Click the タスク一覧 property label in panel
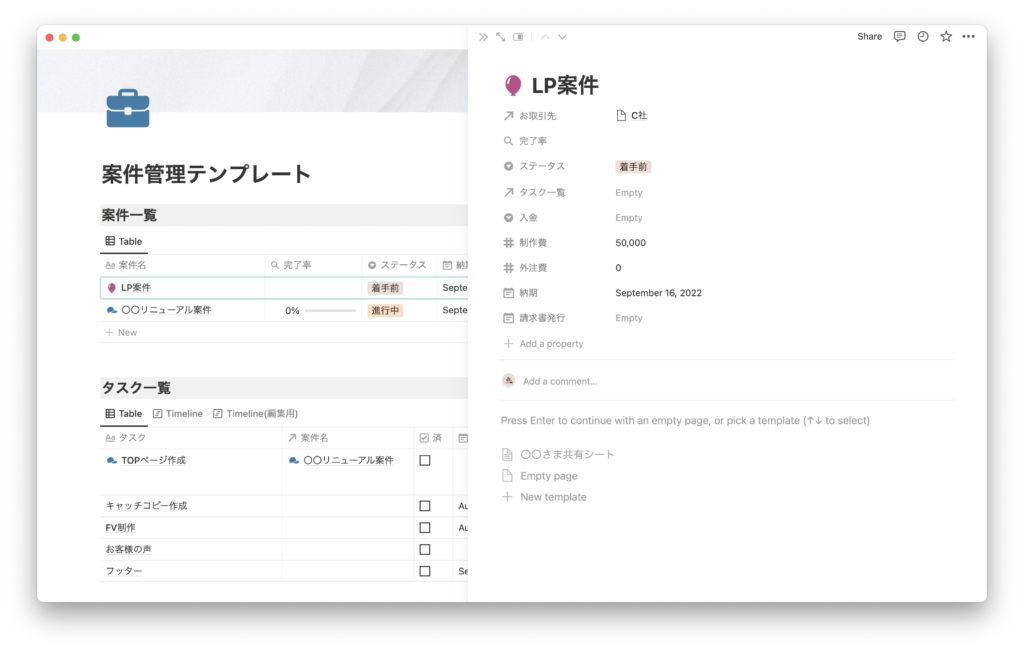The image size is (1024, 651). [x=542, y=193]
